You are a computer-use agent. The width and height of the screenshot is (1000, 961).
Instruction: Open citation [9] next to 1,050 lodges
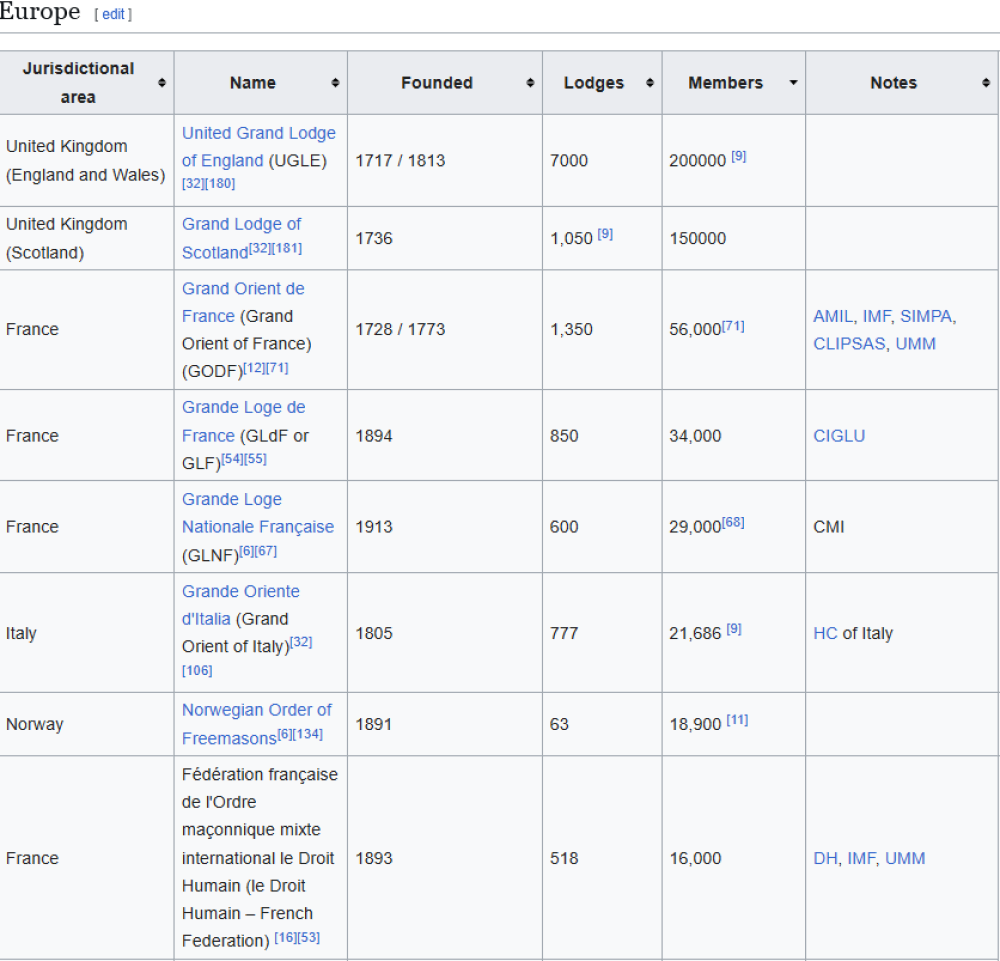click(x=605, y=234)
